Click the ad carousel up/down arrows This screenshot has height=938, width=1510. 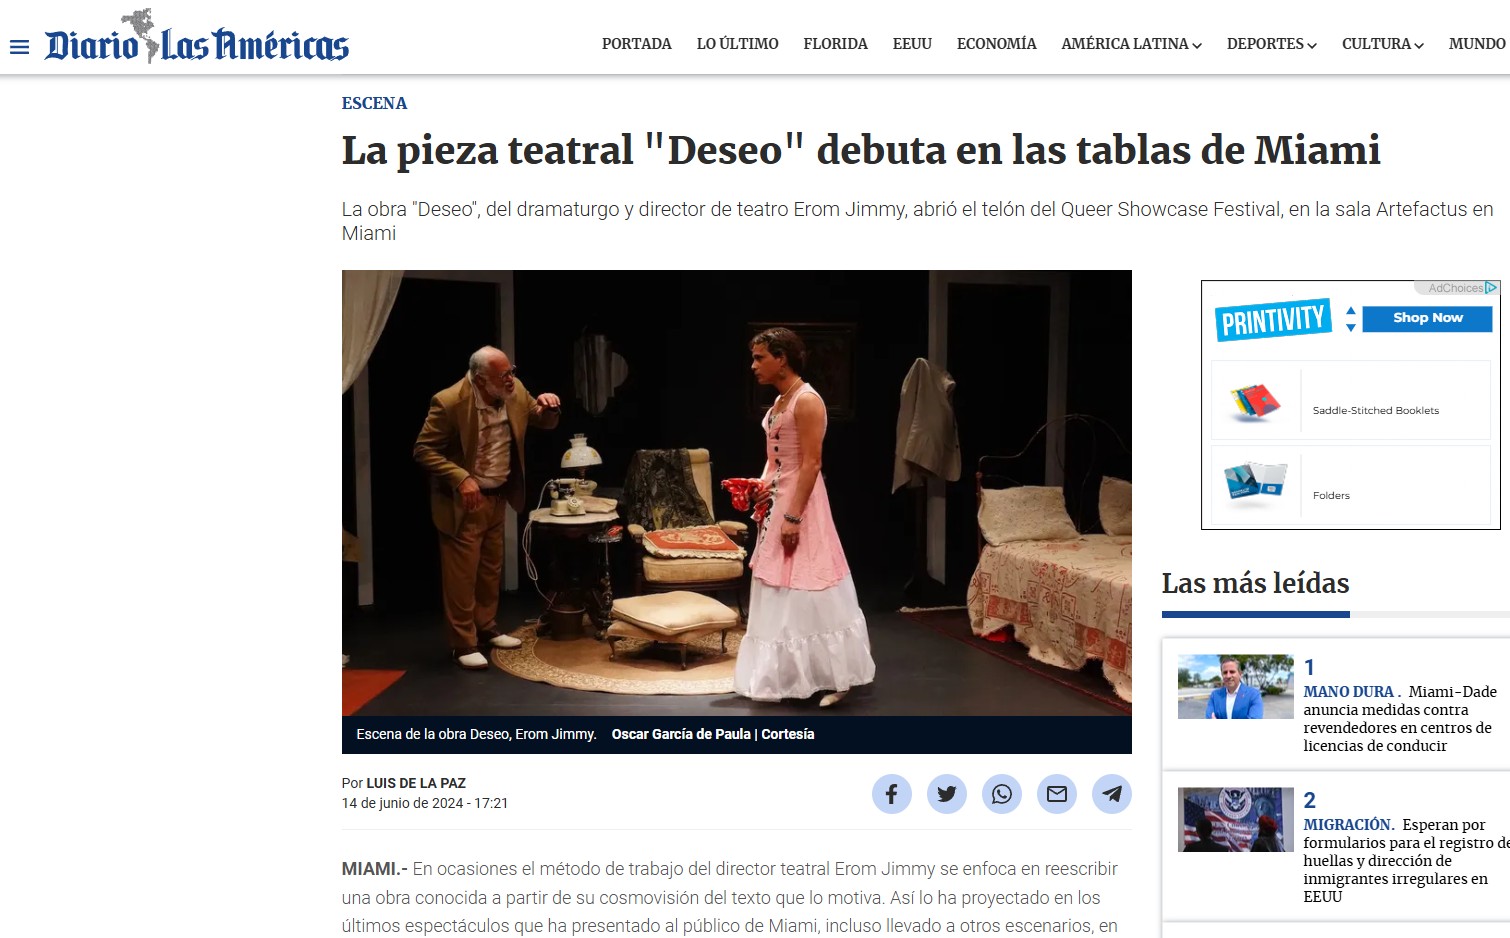pyautogui.click(x=1351, y=319)
